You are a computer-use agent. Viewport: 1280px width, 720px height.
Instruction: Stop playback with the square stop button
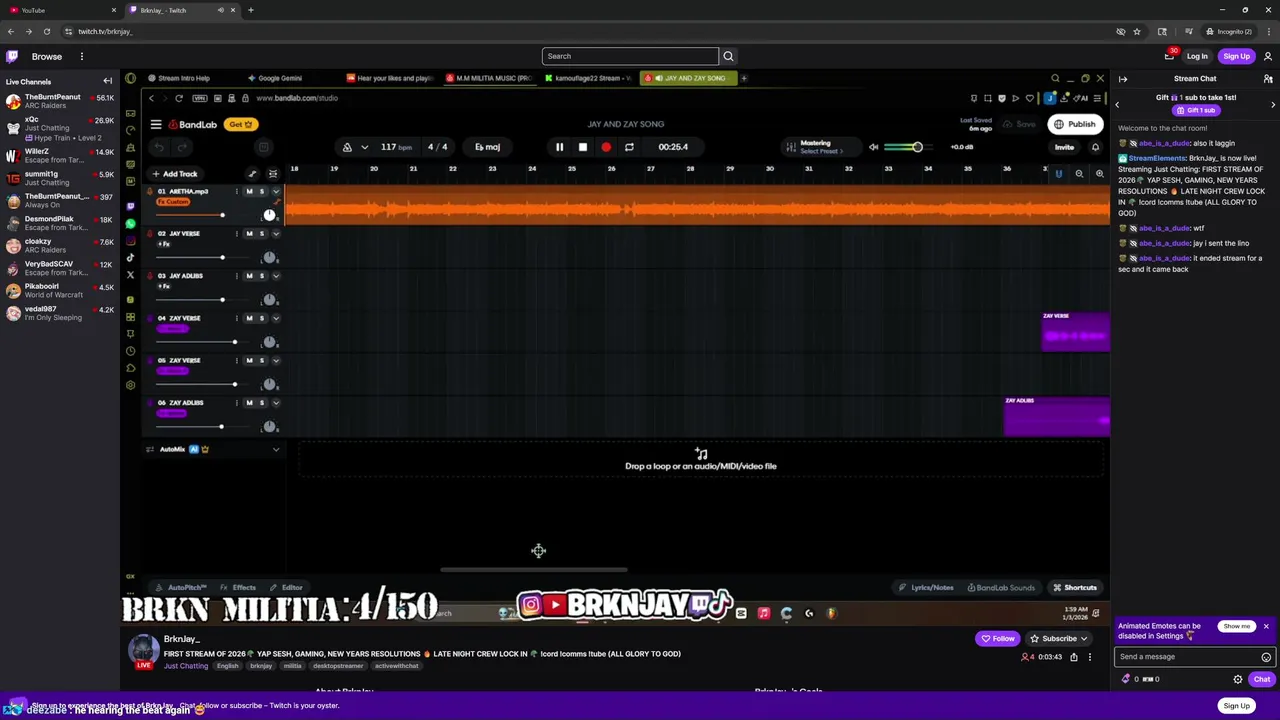[x=583, y=147]
